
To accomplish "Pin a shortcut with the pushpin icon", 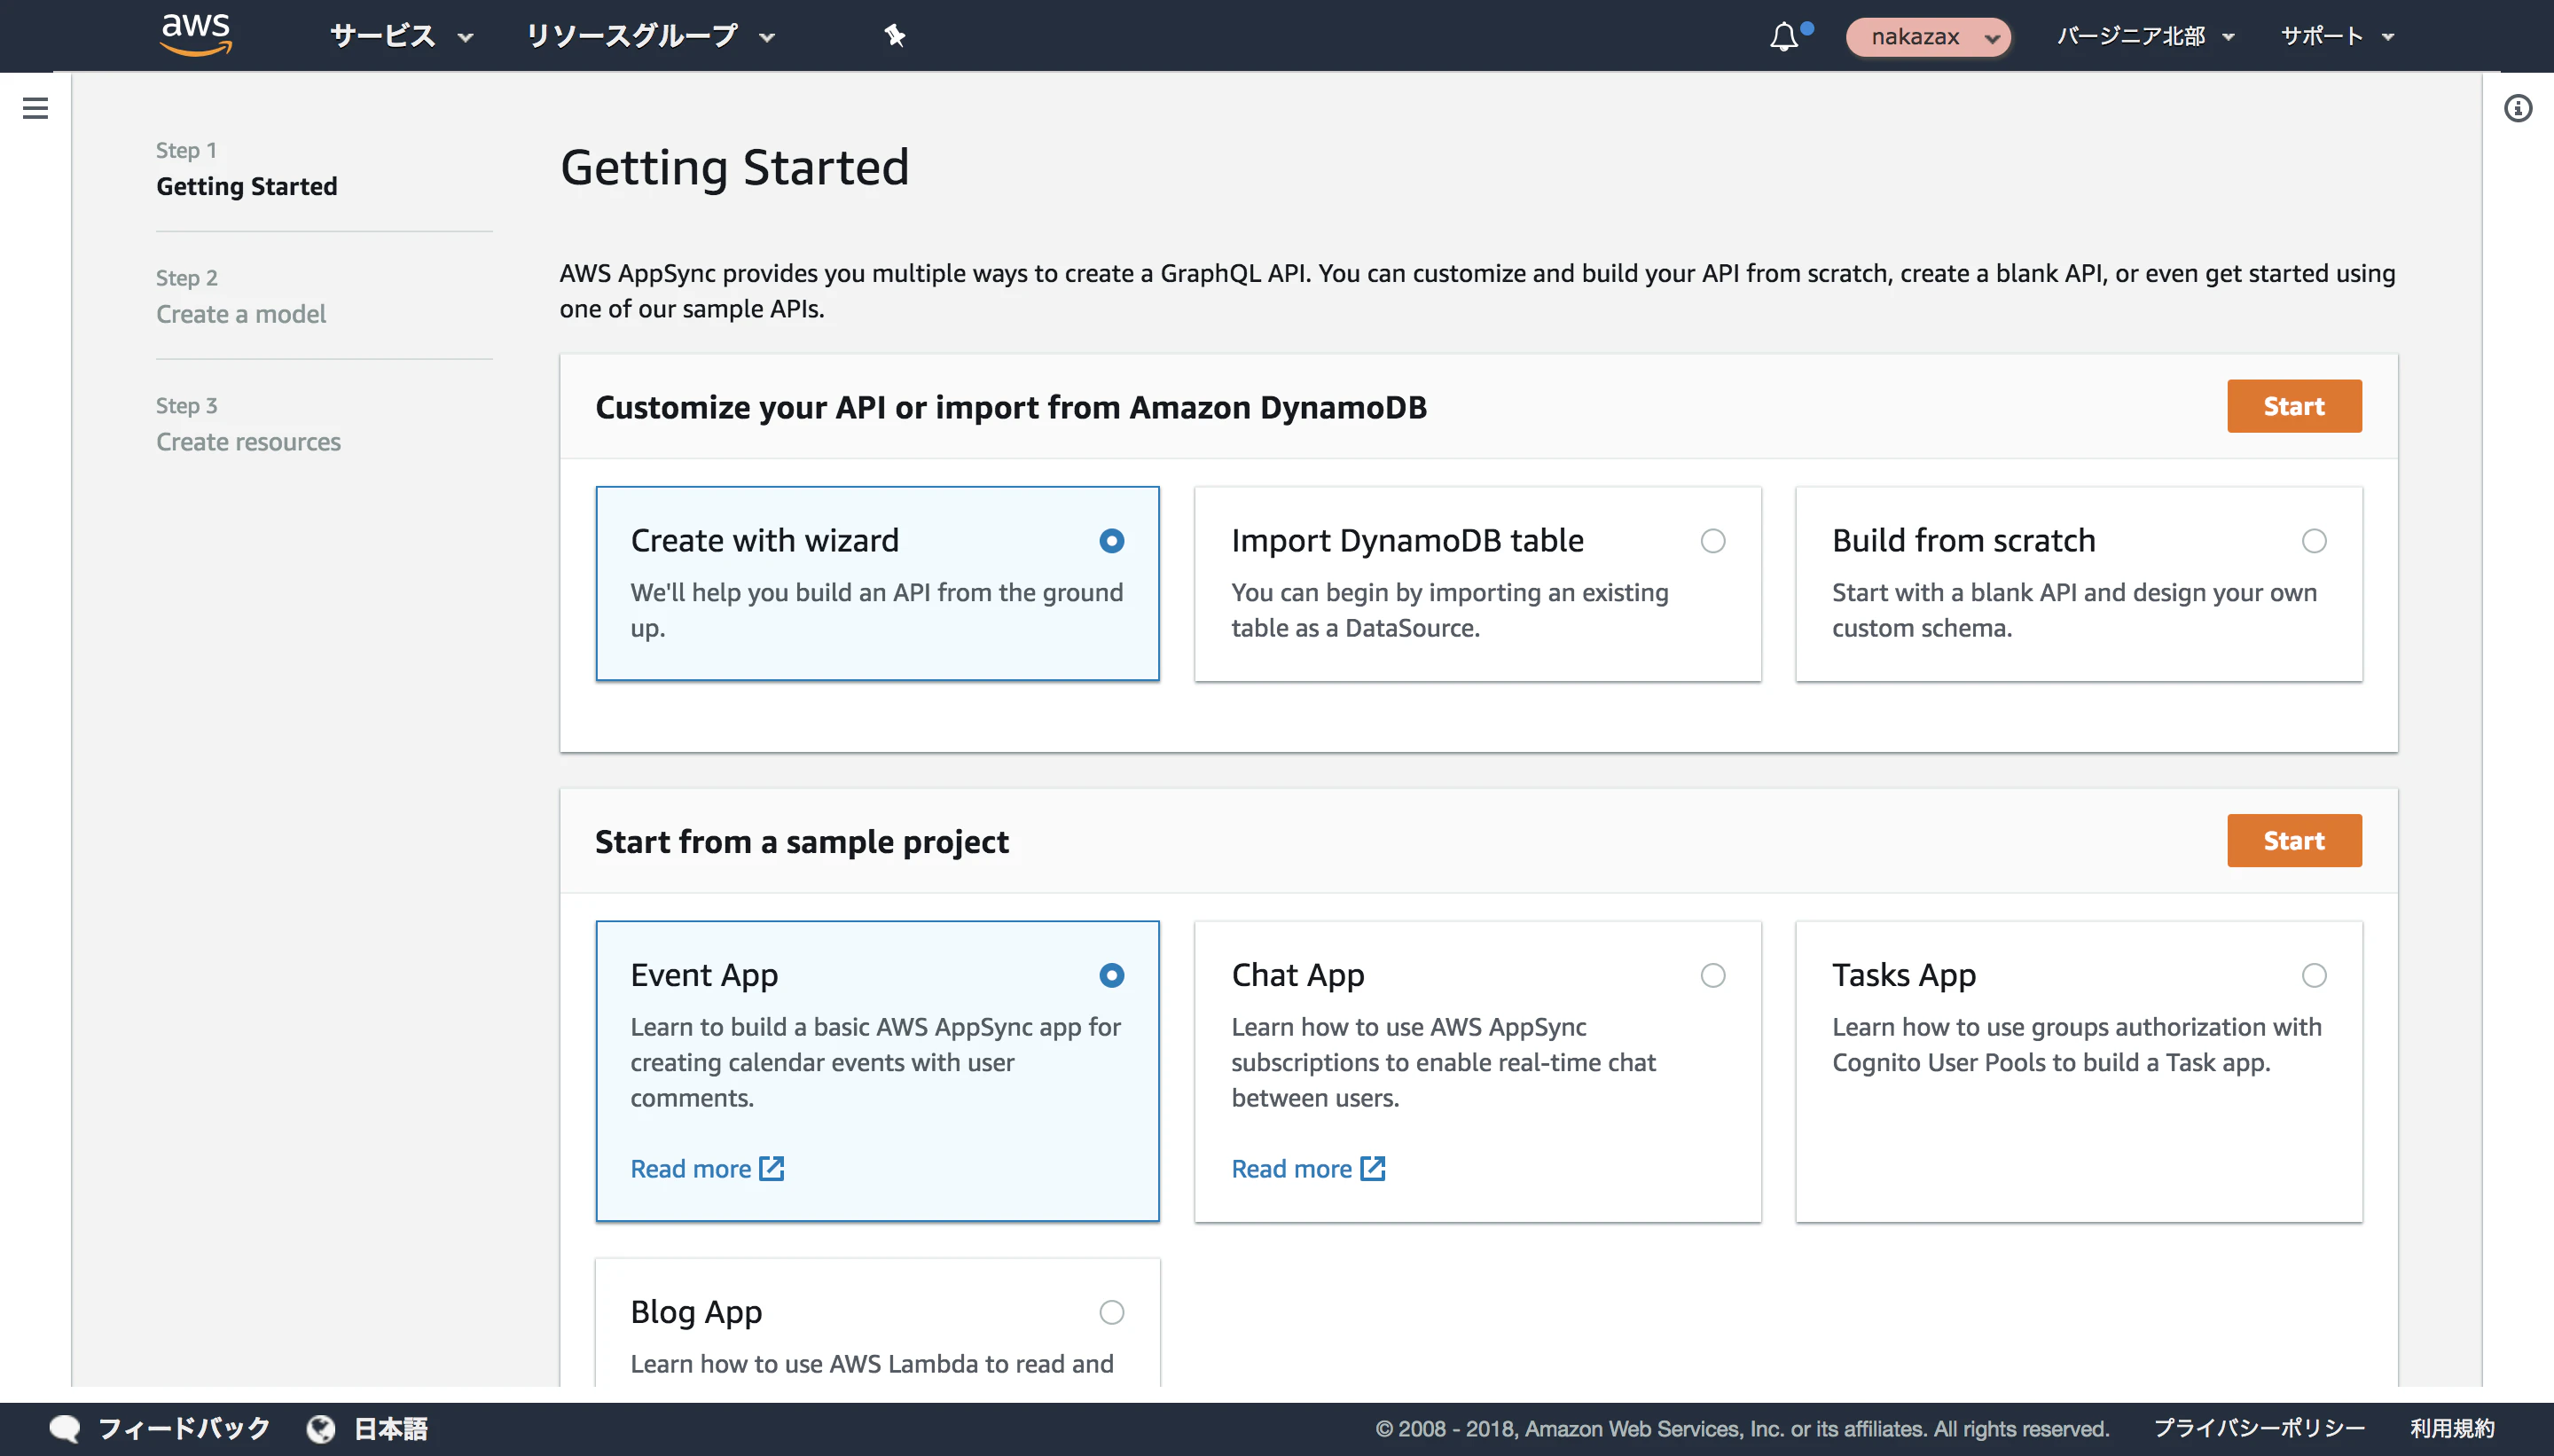I will coord(894,36).
